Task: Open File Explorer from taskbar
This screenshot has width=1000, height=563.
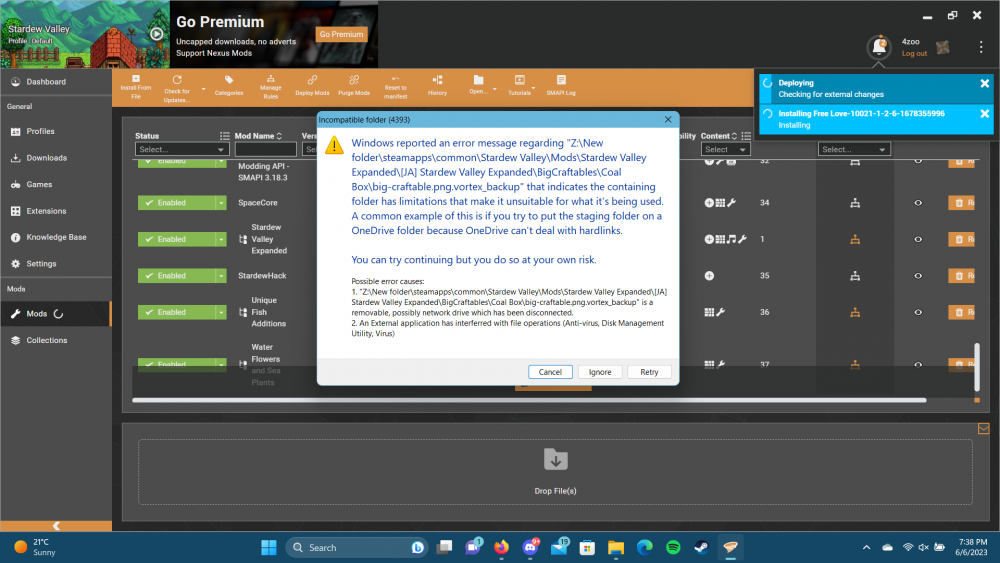Action: (615, 547)
